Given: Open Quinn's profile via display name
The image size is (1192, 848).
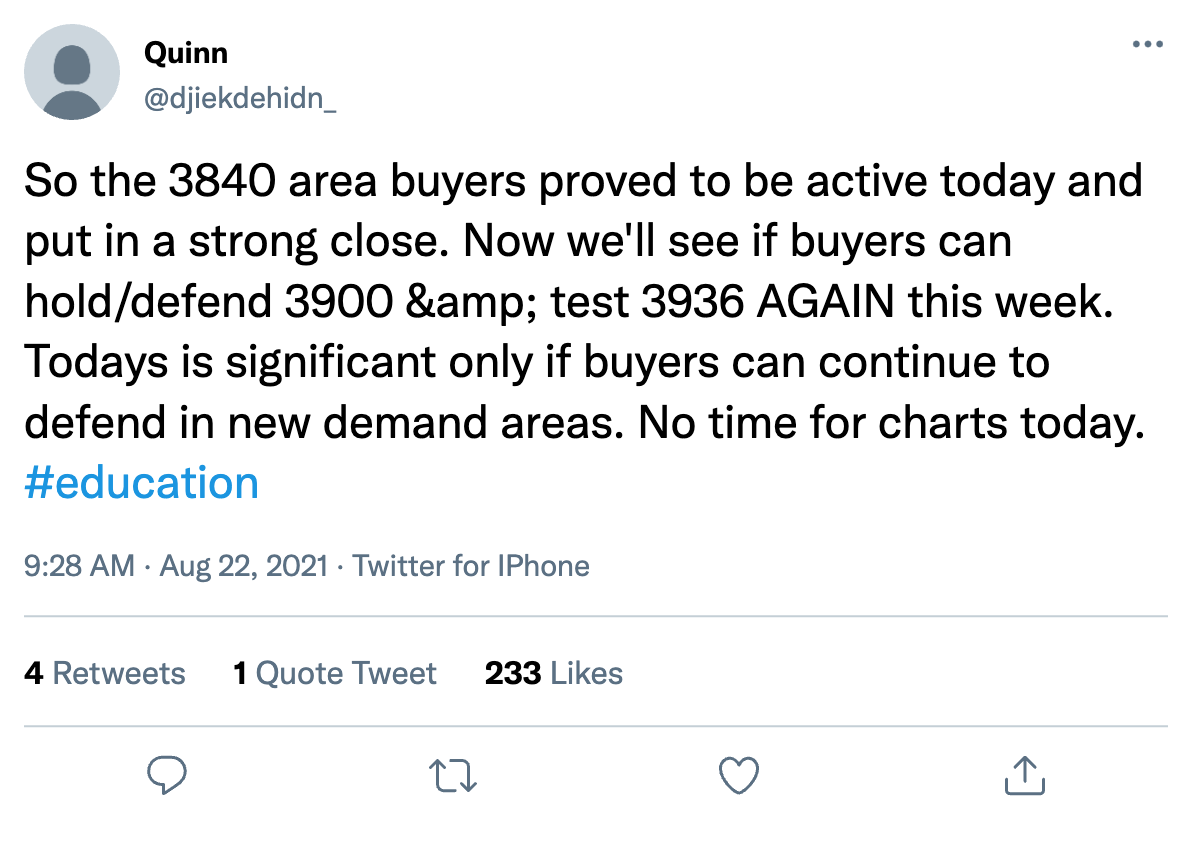Looking at the screenshot, I should [186, 52].
